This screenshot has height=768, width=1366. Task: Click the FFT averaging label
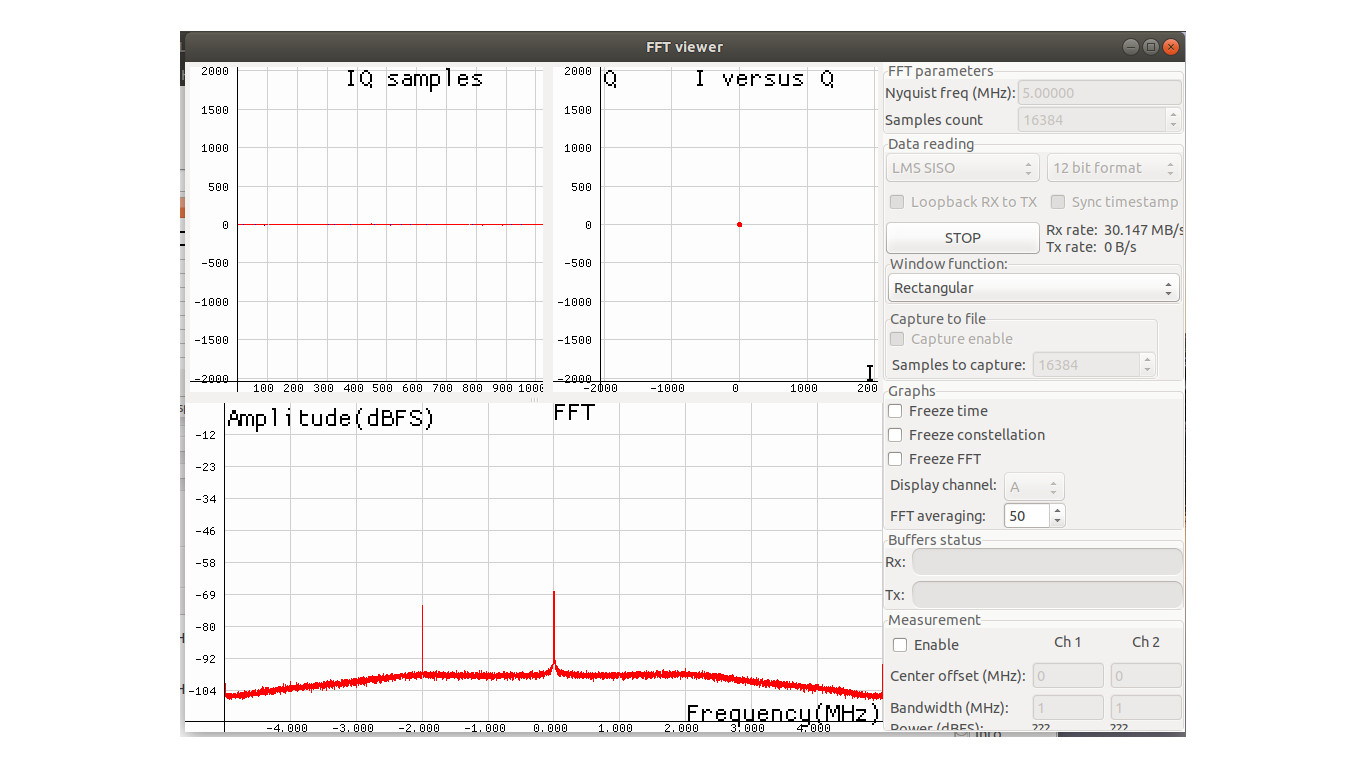(938, 516)
